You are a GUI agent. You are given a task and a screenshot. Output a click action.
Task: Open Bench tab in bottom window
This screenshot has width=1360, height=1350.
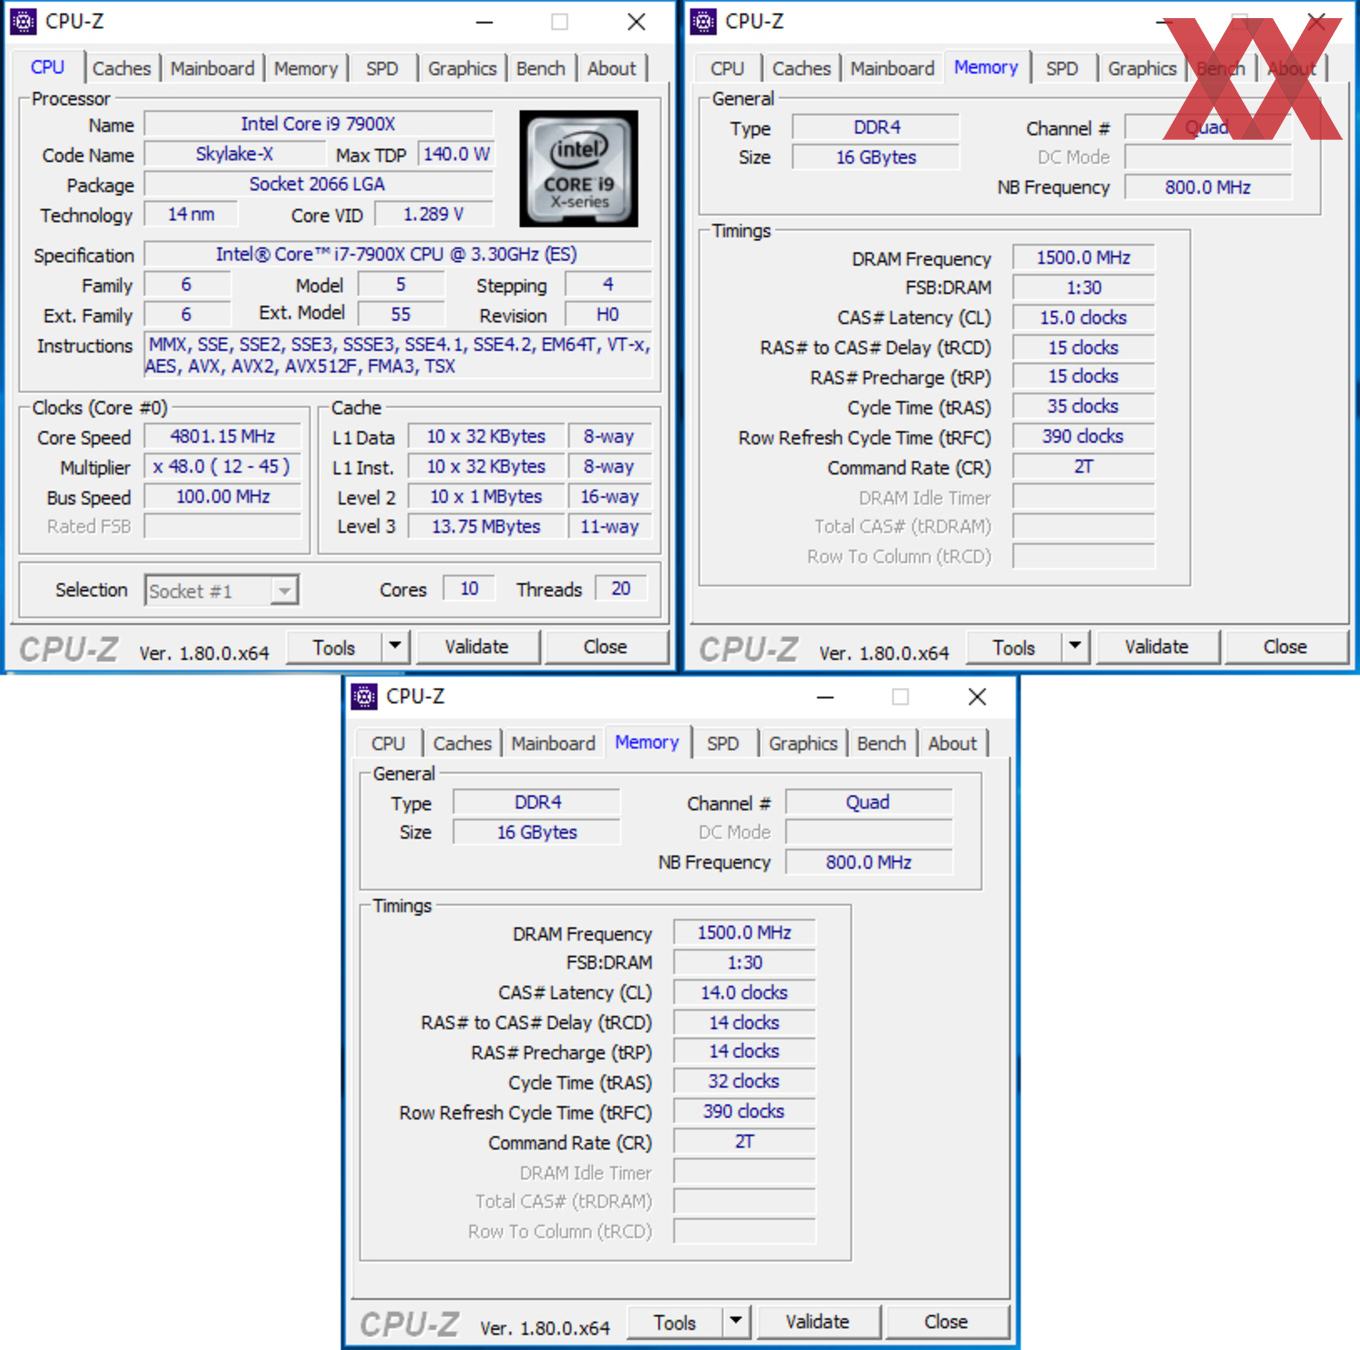(881, 743)
